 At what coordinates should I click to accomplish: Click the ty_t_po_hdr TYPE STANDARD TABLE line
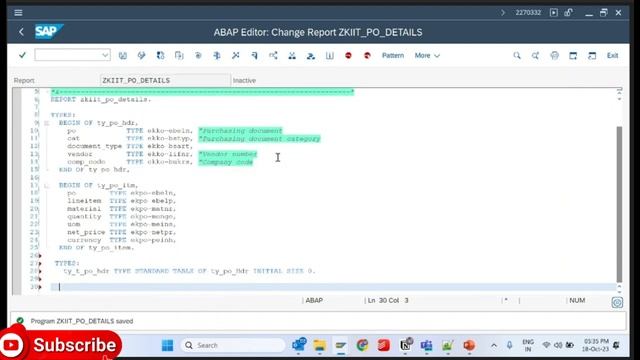pyautogui.click(x=189, y=271)
